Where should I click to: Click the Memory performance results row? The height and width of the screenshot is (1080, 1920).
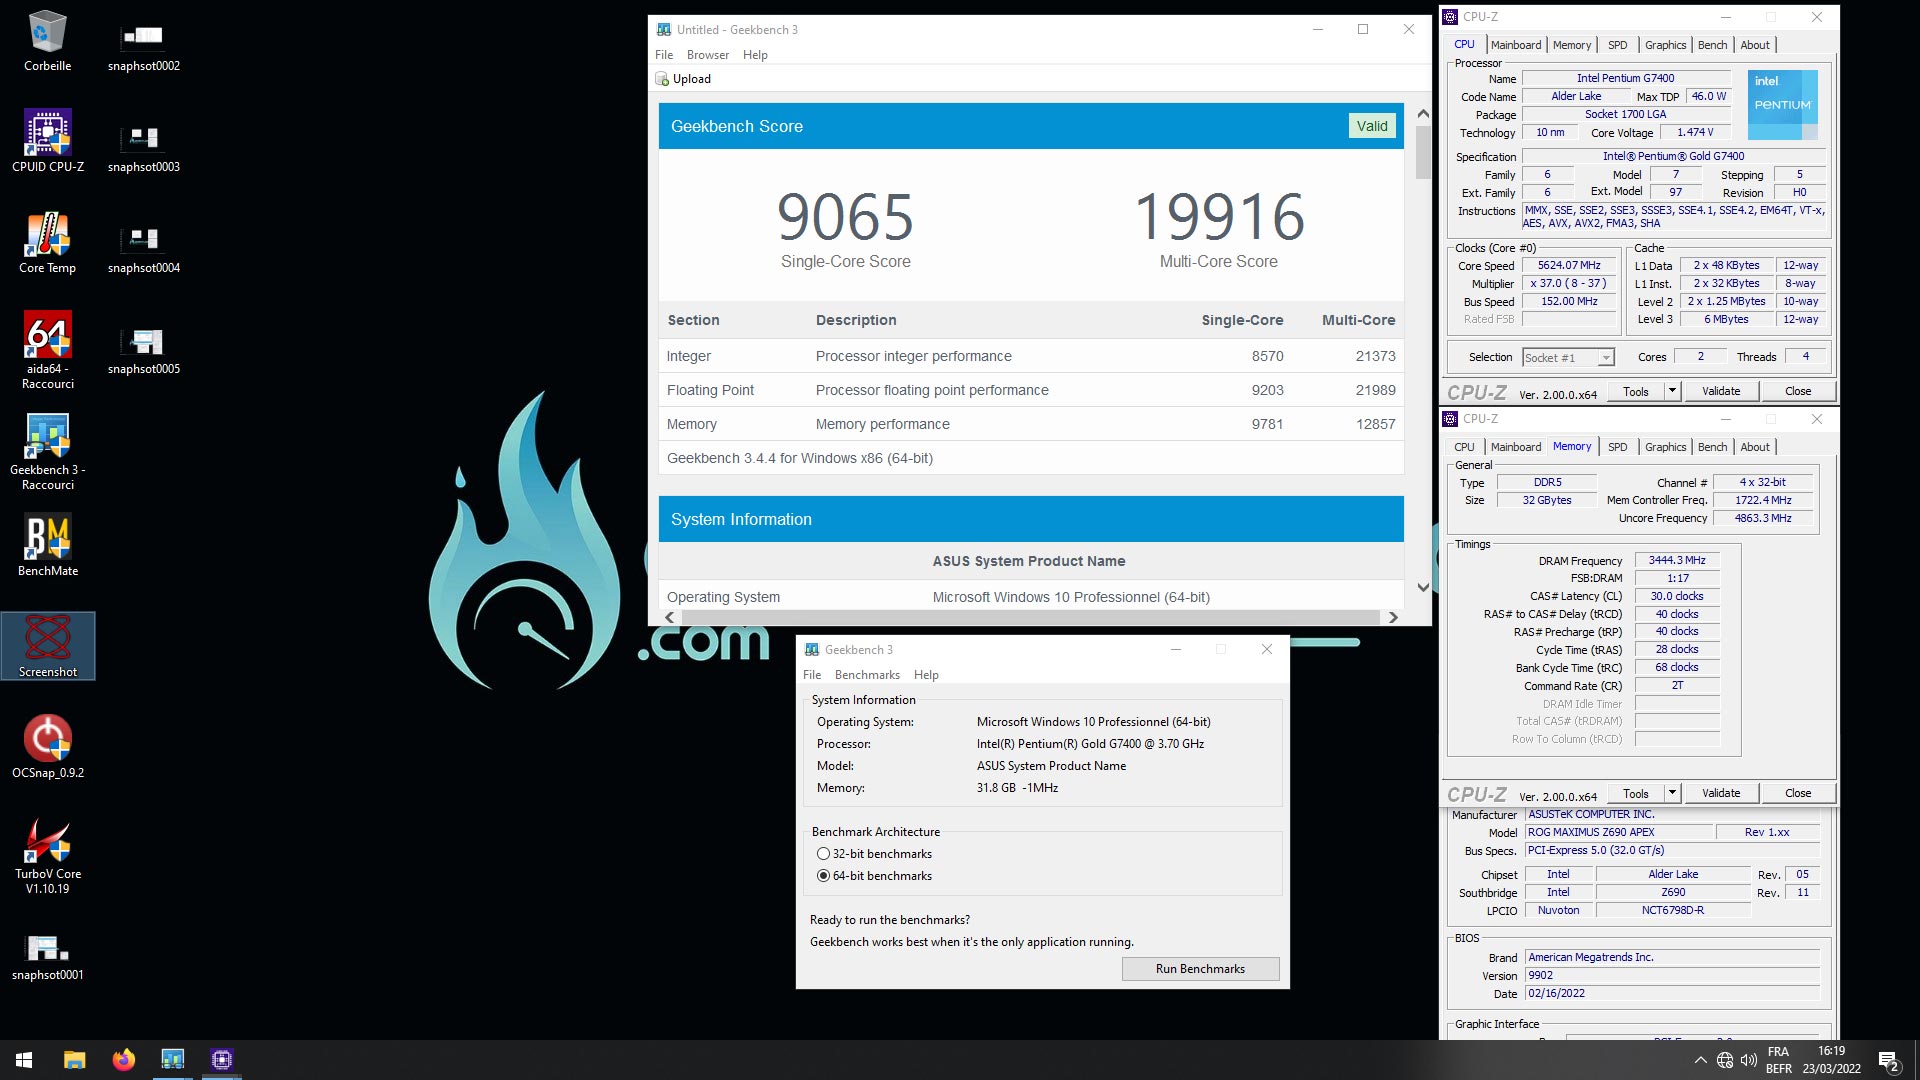click(x=1031, y=424)
